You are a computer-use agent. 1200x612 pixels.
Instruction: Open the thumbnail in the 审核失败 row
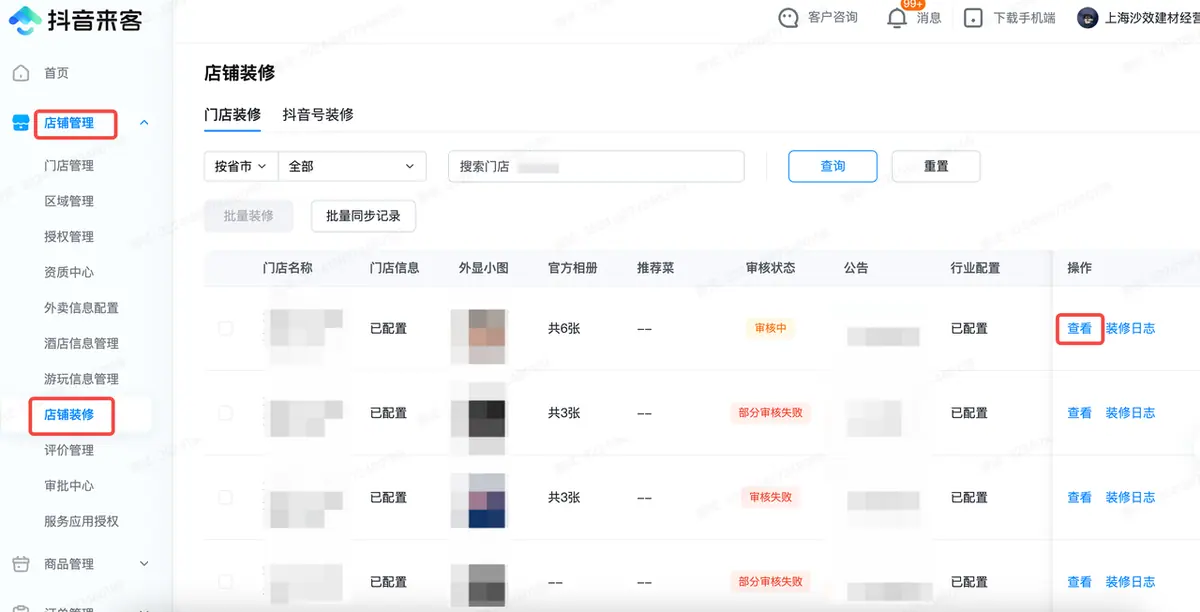tap(478, 500)
